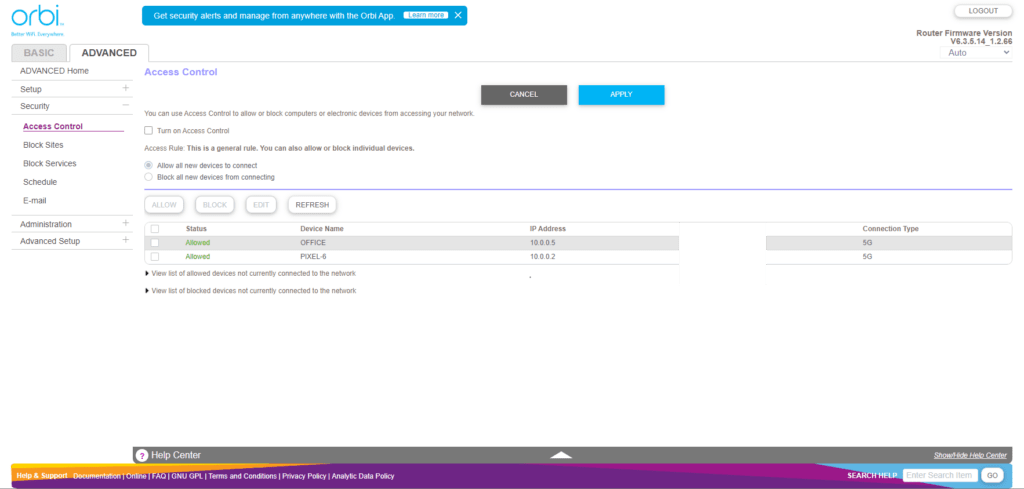Image resolution: width=1024 pixels, height=489 pixels.
Task: Tick the PIXEL-6 device row checkbox
Action: point(154,257)
